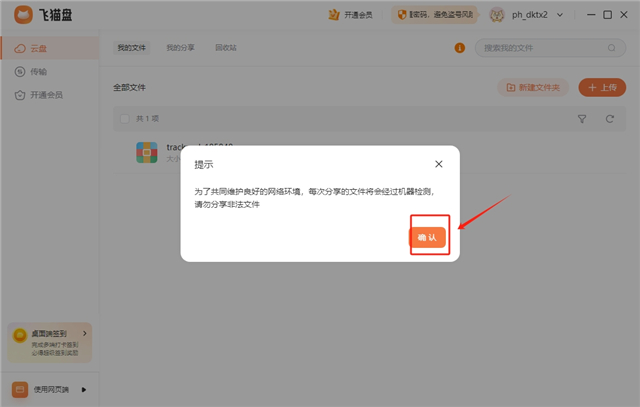Focus the 搜索我的文件 search field

pos(545,48)
